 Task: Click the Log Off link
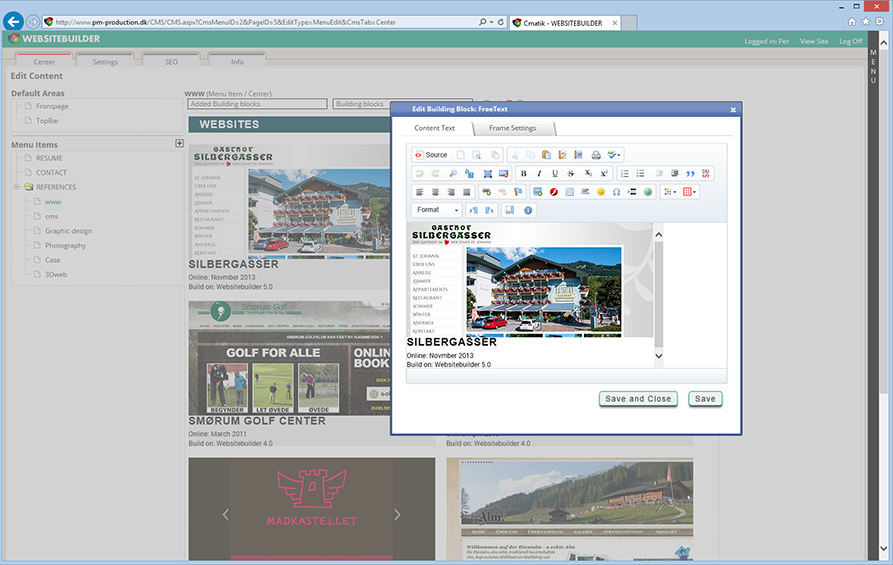click(850, 41)
